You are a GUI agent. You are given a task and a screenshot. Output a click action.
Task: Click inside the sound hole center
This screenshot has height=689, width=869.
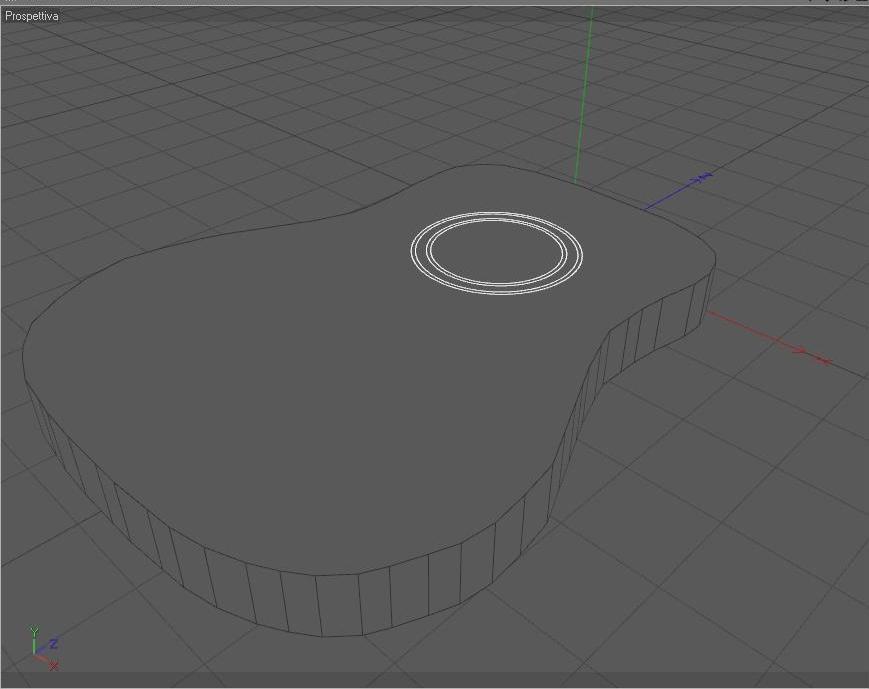(497, 251)
